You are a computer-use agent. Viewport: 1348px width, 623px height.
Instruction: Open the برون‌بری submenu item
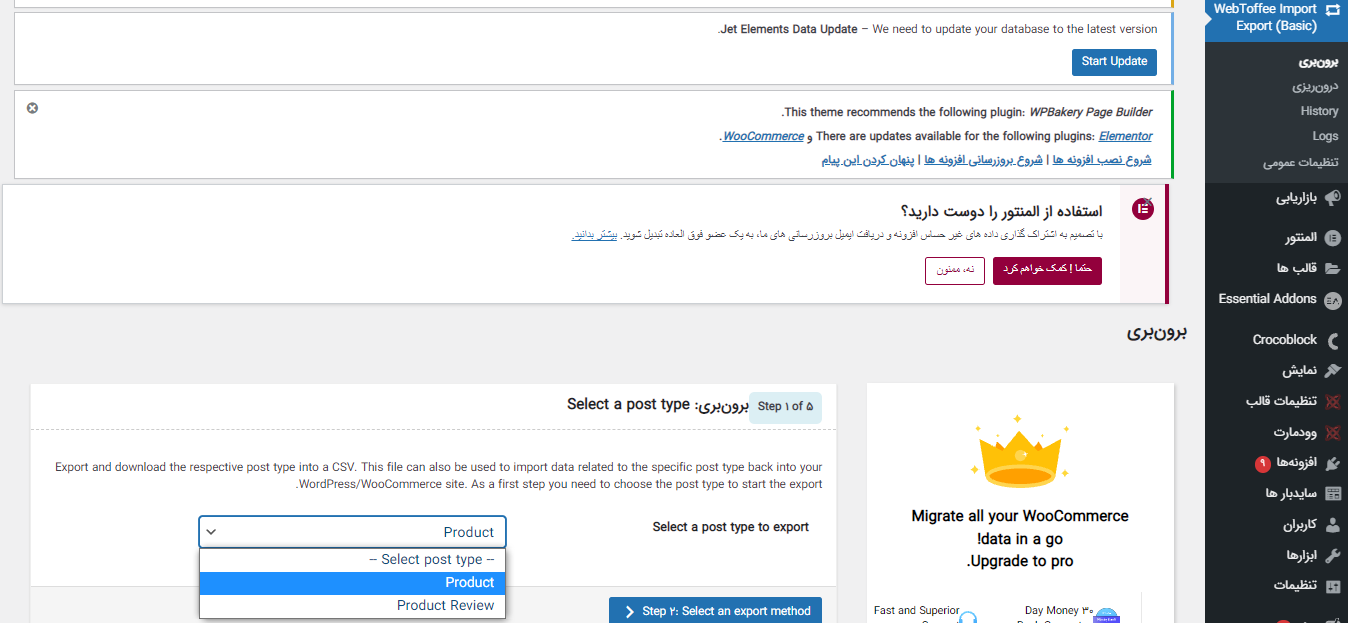pos(1318,62)
